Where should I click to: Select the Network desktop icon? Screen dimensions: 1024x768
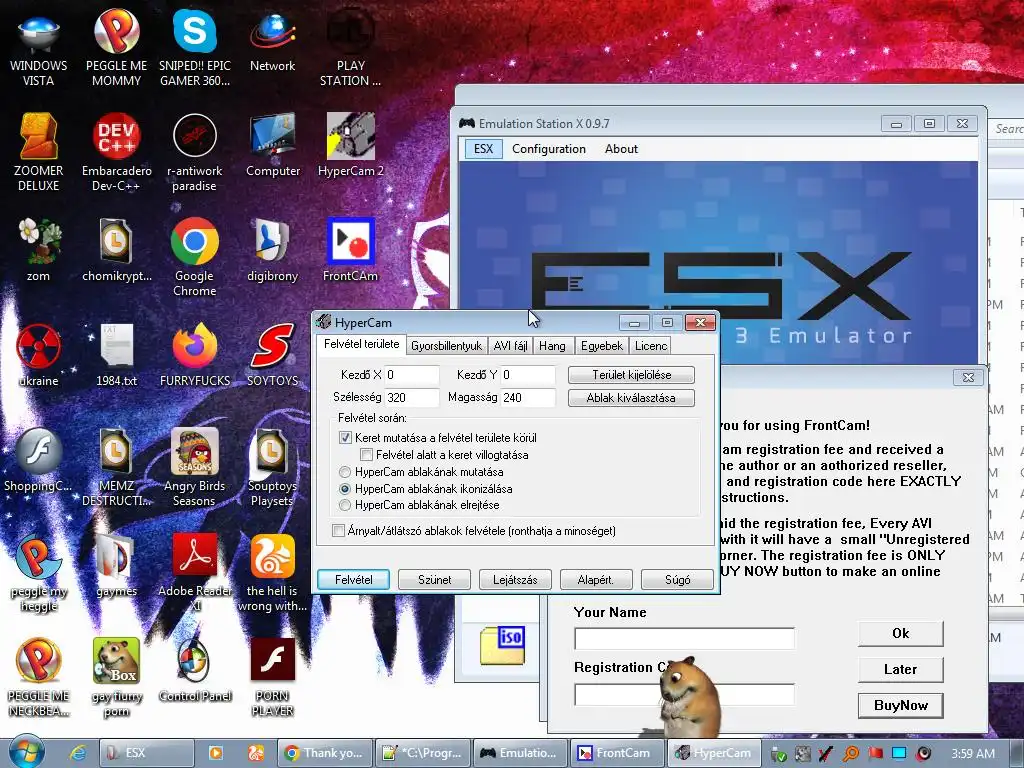tap(272, 42)
